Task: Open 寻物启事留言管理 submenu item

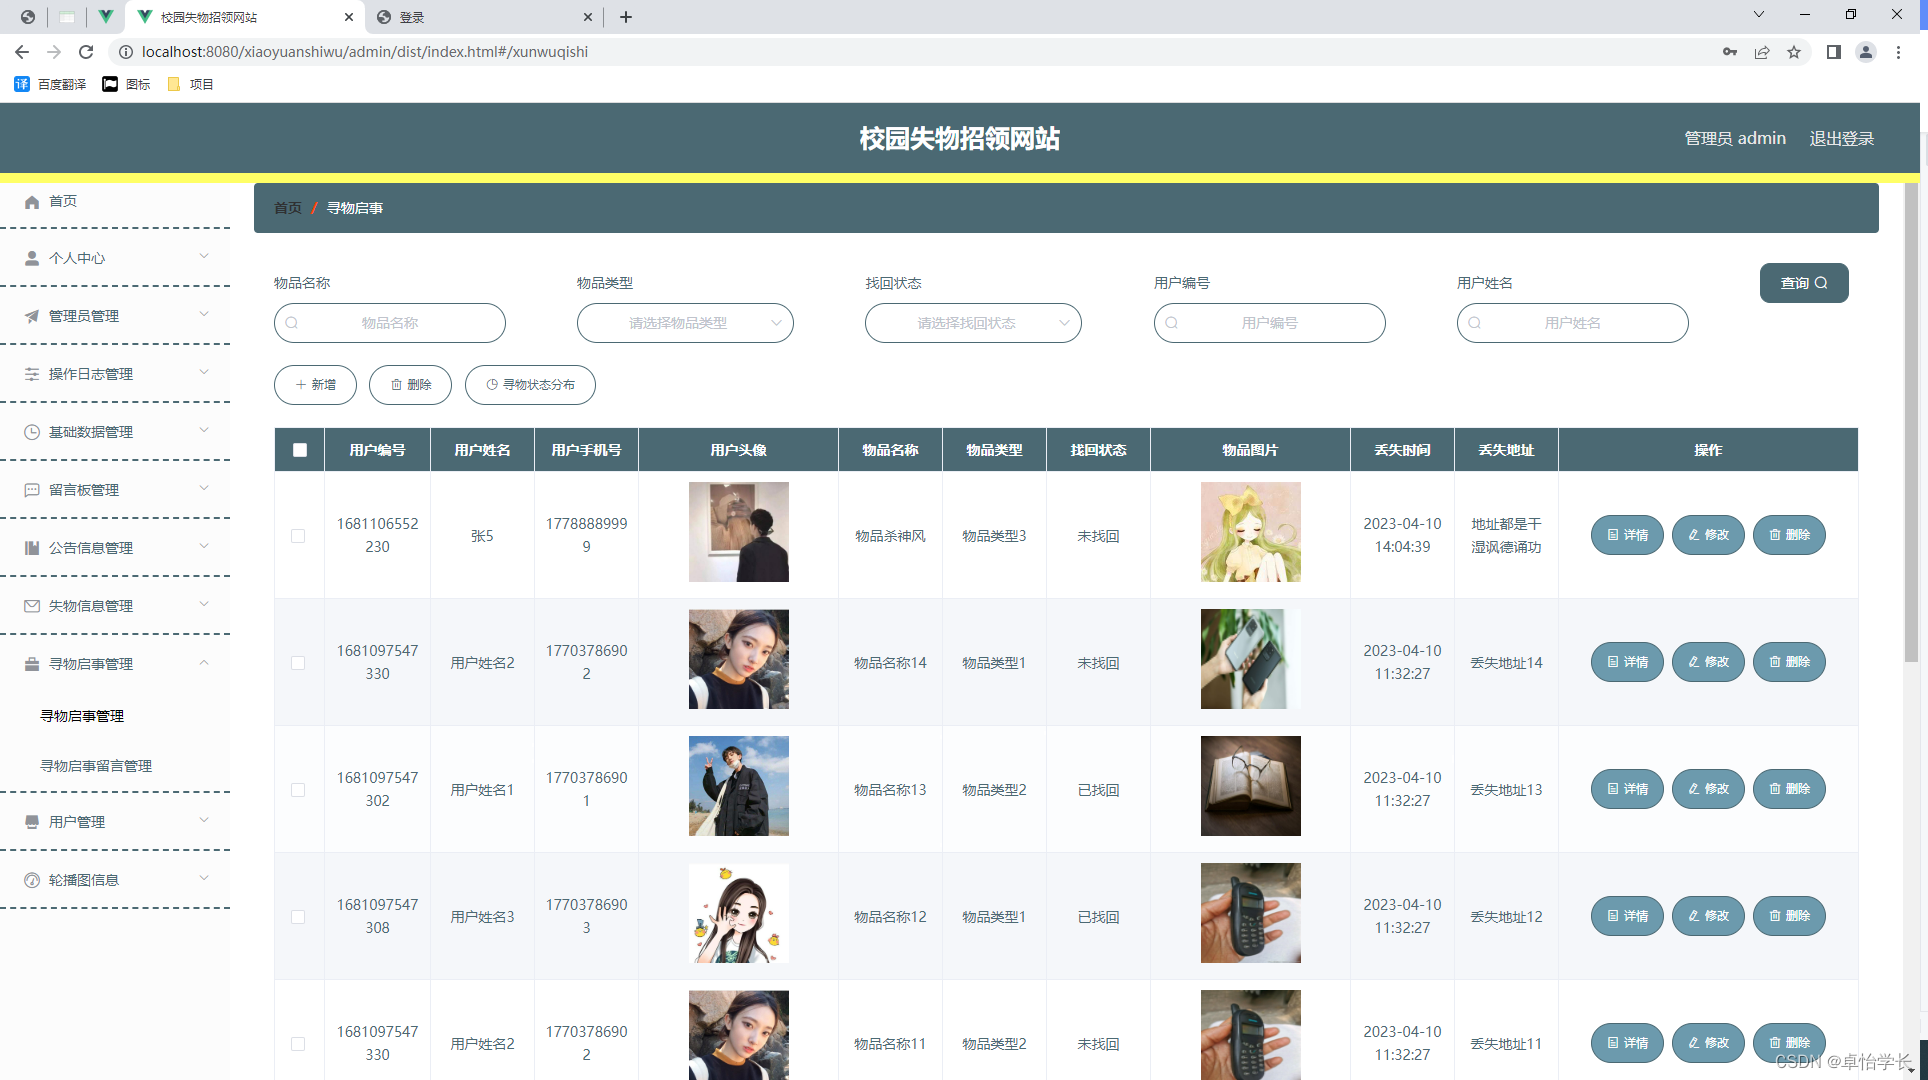Action: (96, 766)
